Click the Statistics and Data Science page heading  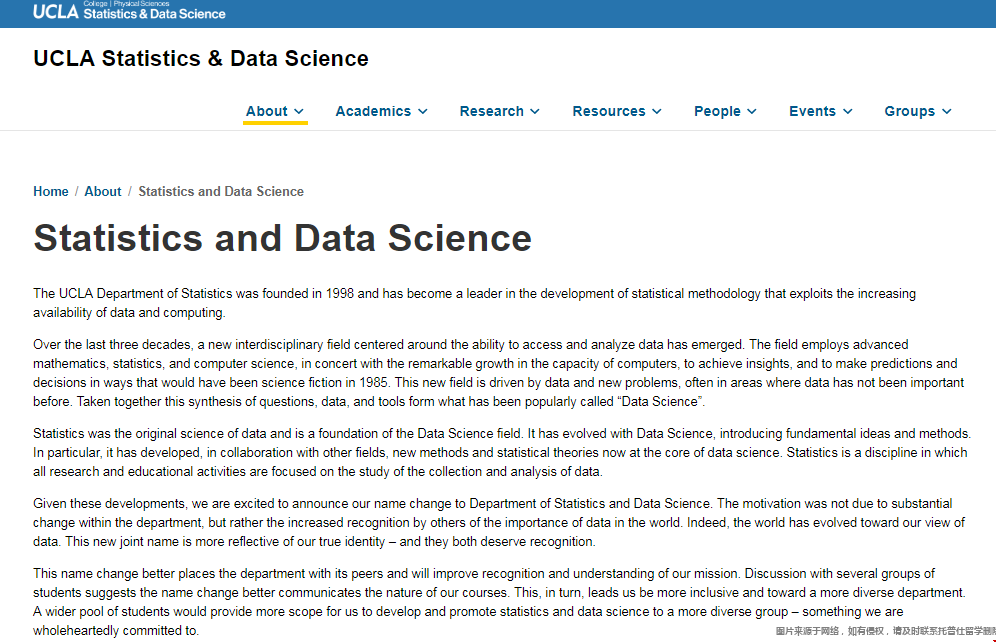pyautogui.click(x=282, y=238)
